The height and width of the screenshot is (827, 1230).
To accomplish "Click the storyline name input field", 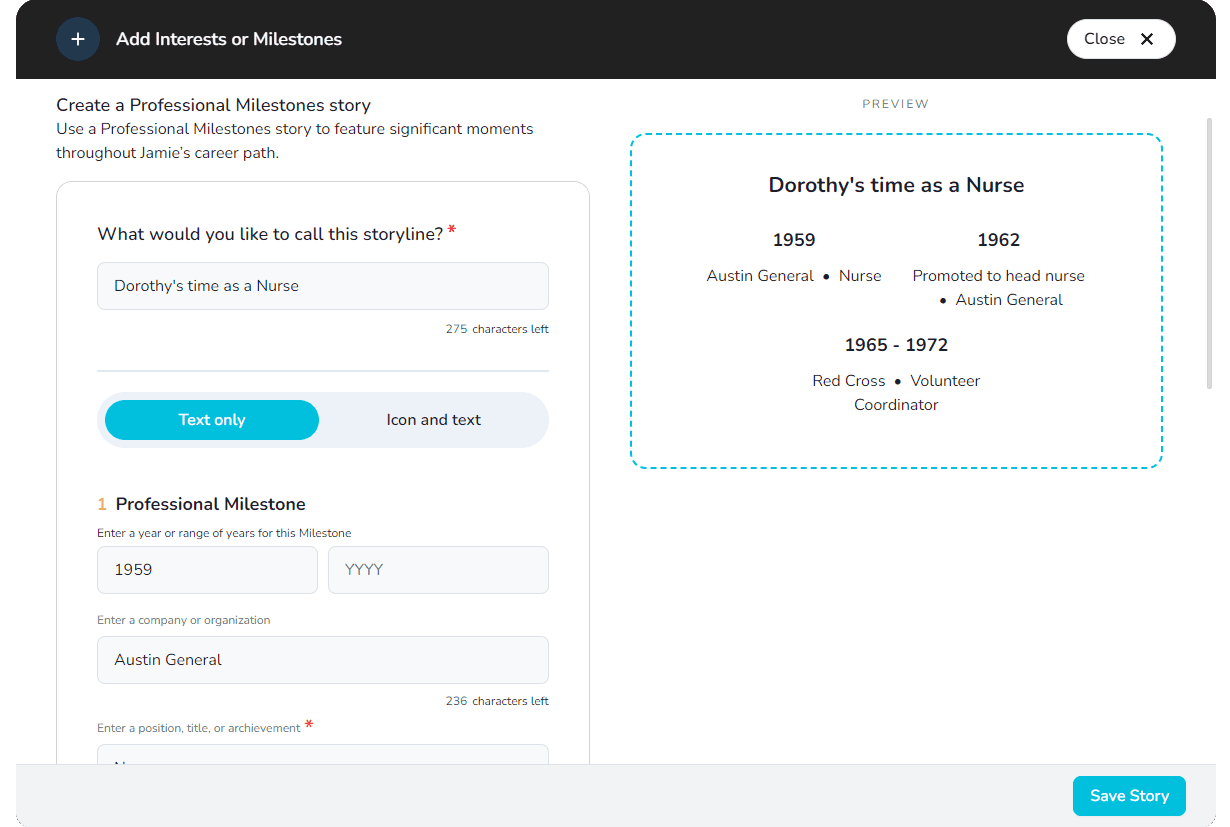I will [322, 286].
